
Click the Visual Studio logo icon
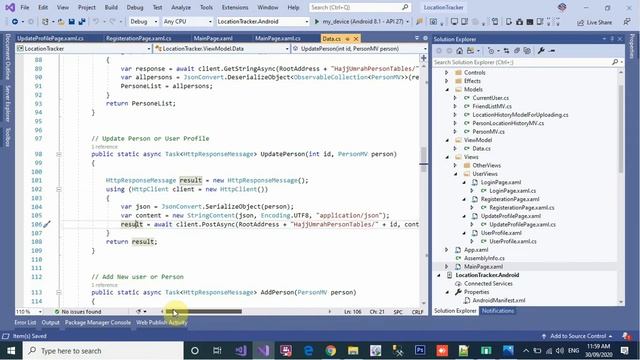point(10,7)
